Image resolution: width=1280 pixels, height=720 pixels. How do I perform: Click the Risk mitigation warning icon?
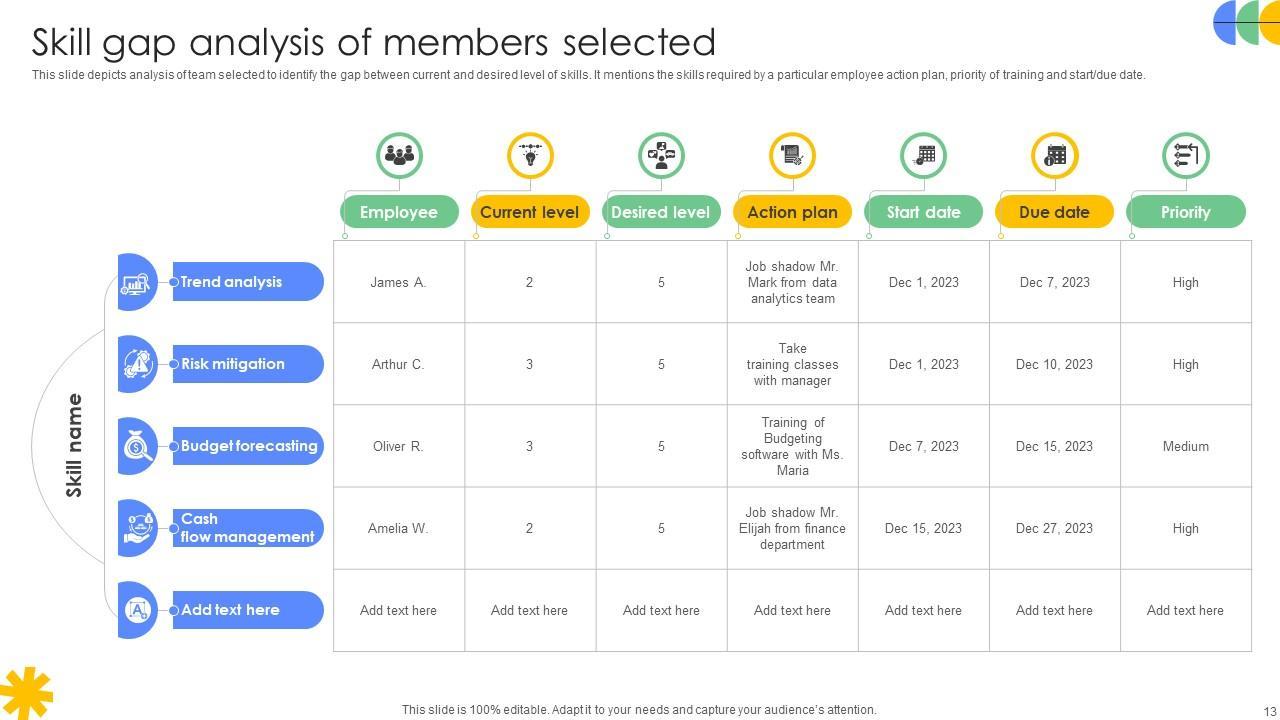(x=136, y=364)
